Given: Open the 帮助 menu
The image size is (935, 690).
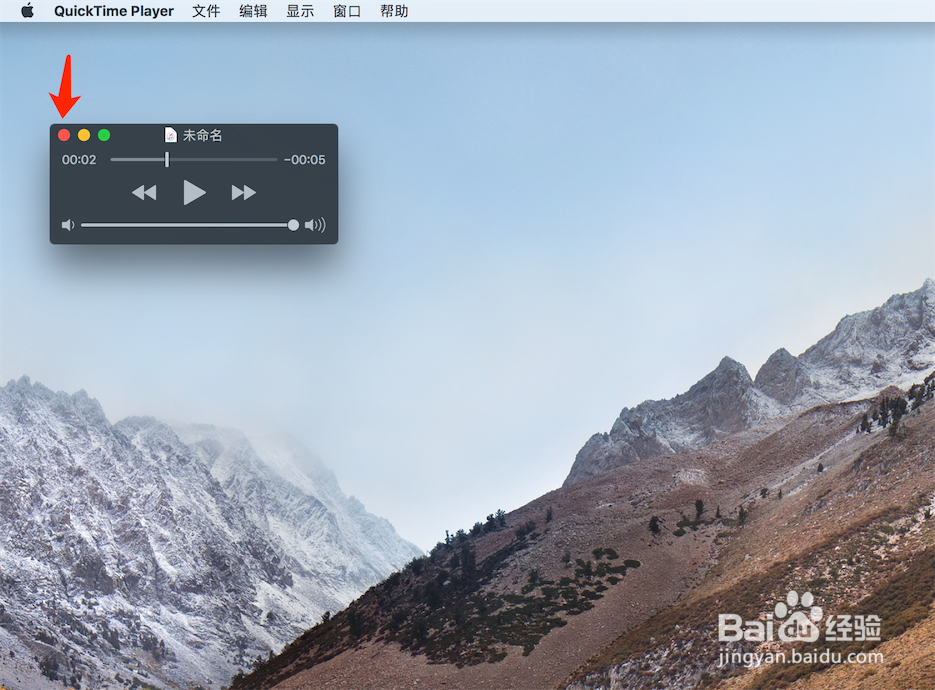Looking at the screenshot, I should (393, 11).
